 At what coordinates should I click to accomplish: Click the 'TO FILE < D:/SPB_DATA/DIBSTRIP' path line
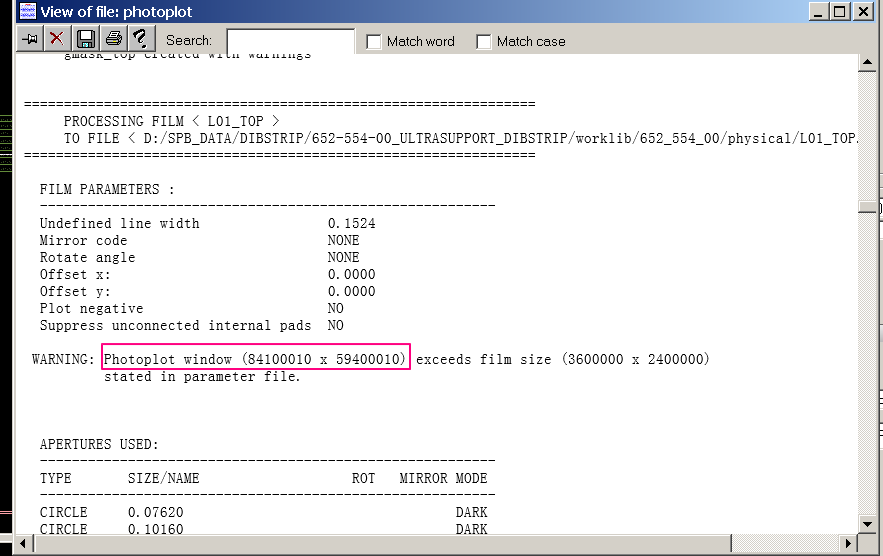point(461,138)
